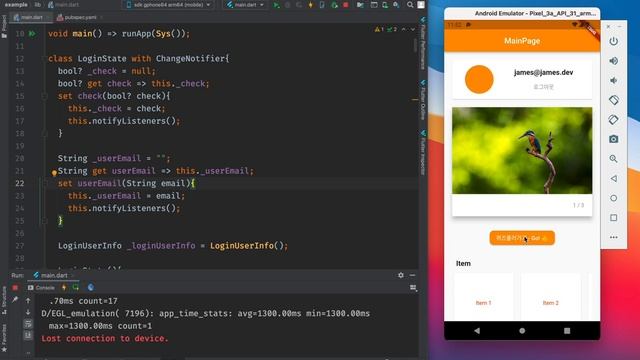Click emulator sidebar Overview square
The image size is (640, 360).
click(x=613, y=218)
